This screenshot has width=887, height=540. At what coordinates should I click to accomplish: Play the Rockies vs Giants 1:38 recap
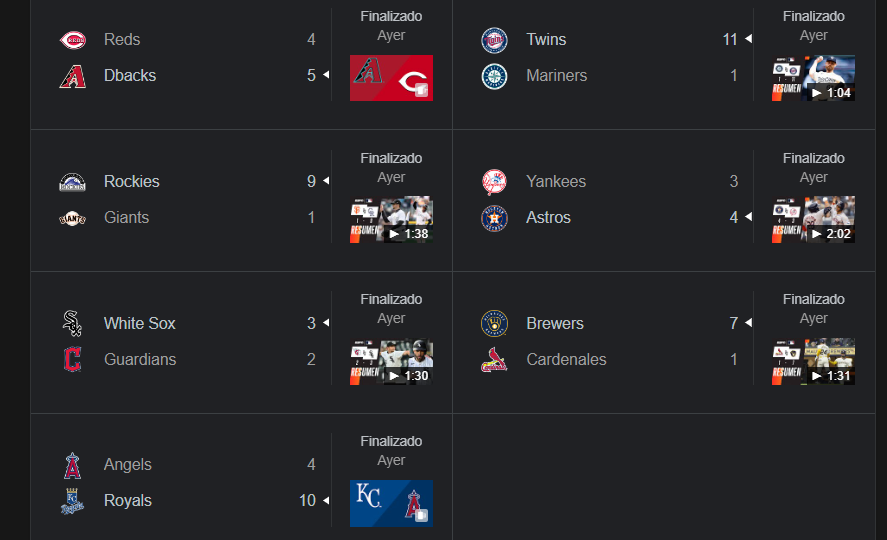click(391, 219)
